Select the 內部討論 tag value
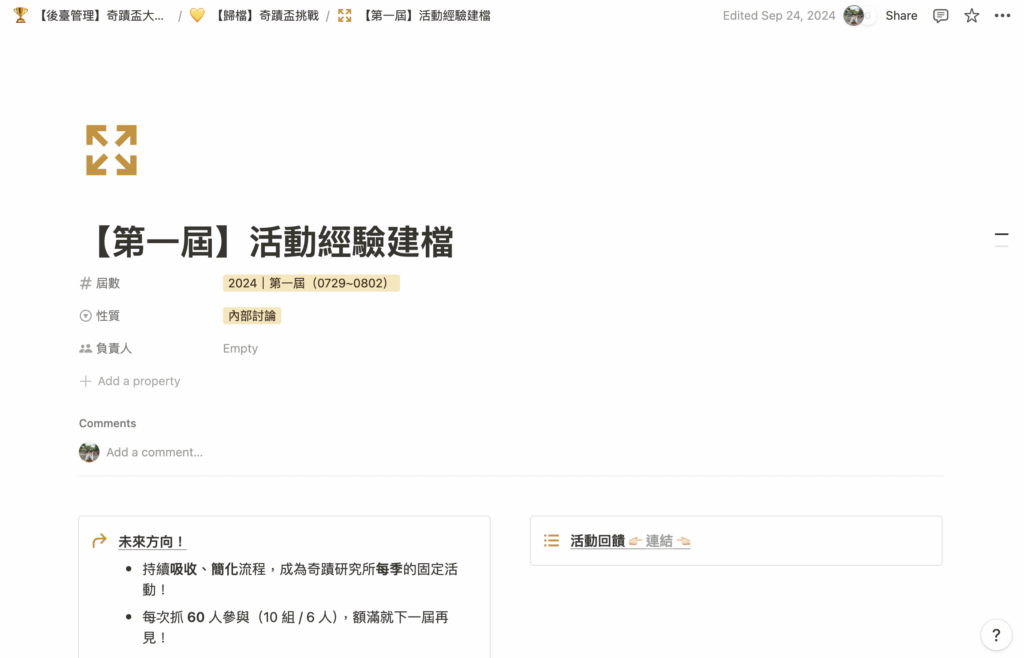 pyautogui.click(x=252, y=316)
